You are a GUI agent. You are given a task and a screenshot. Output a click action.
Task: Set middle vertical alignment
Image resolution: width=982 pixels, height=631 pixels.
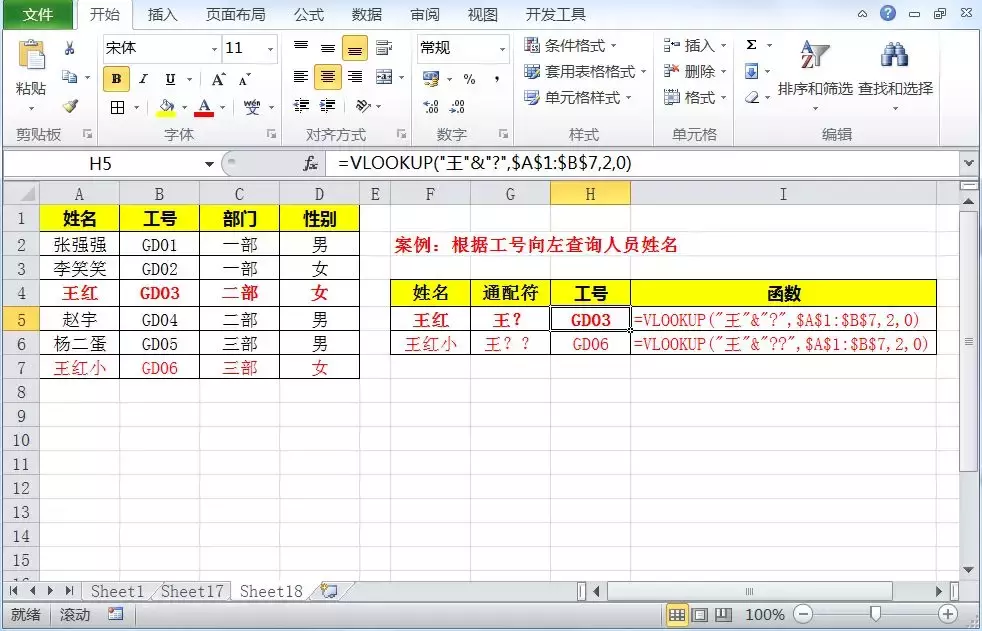click(328, 48)
